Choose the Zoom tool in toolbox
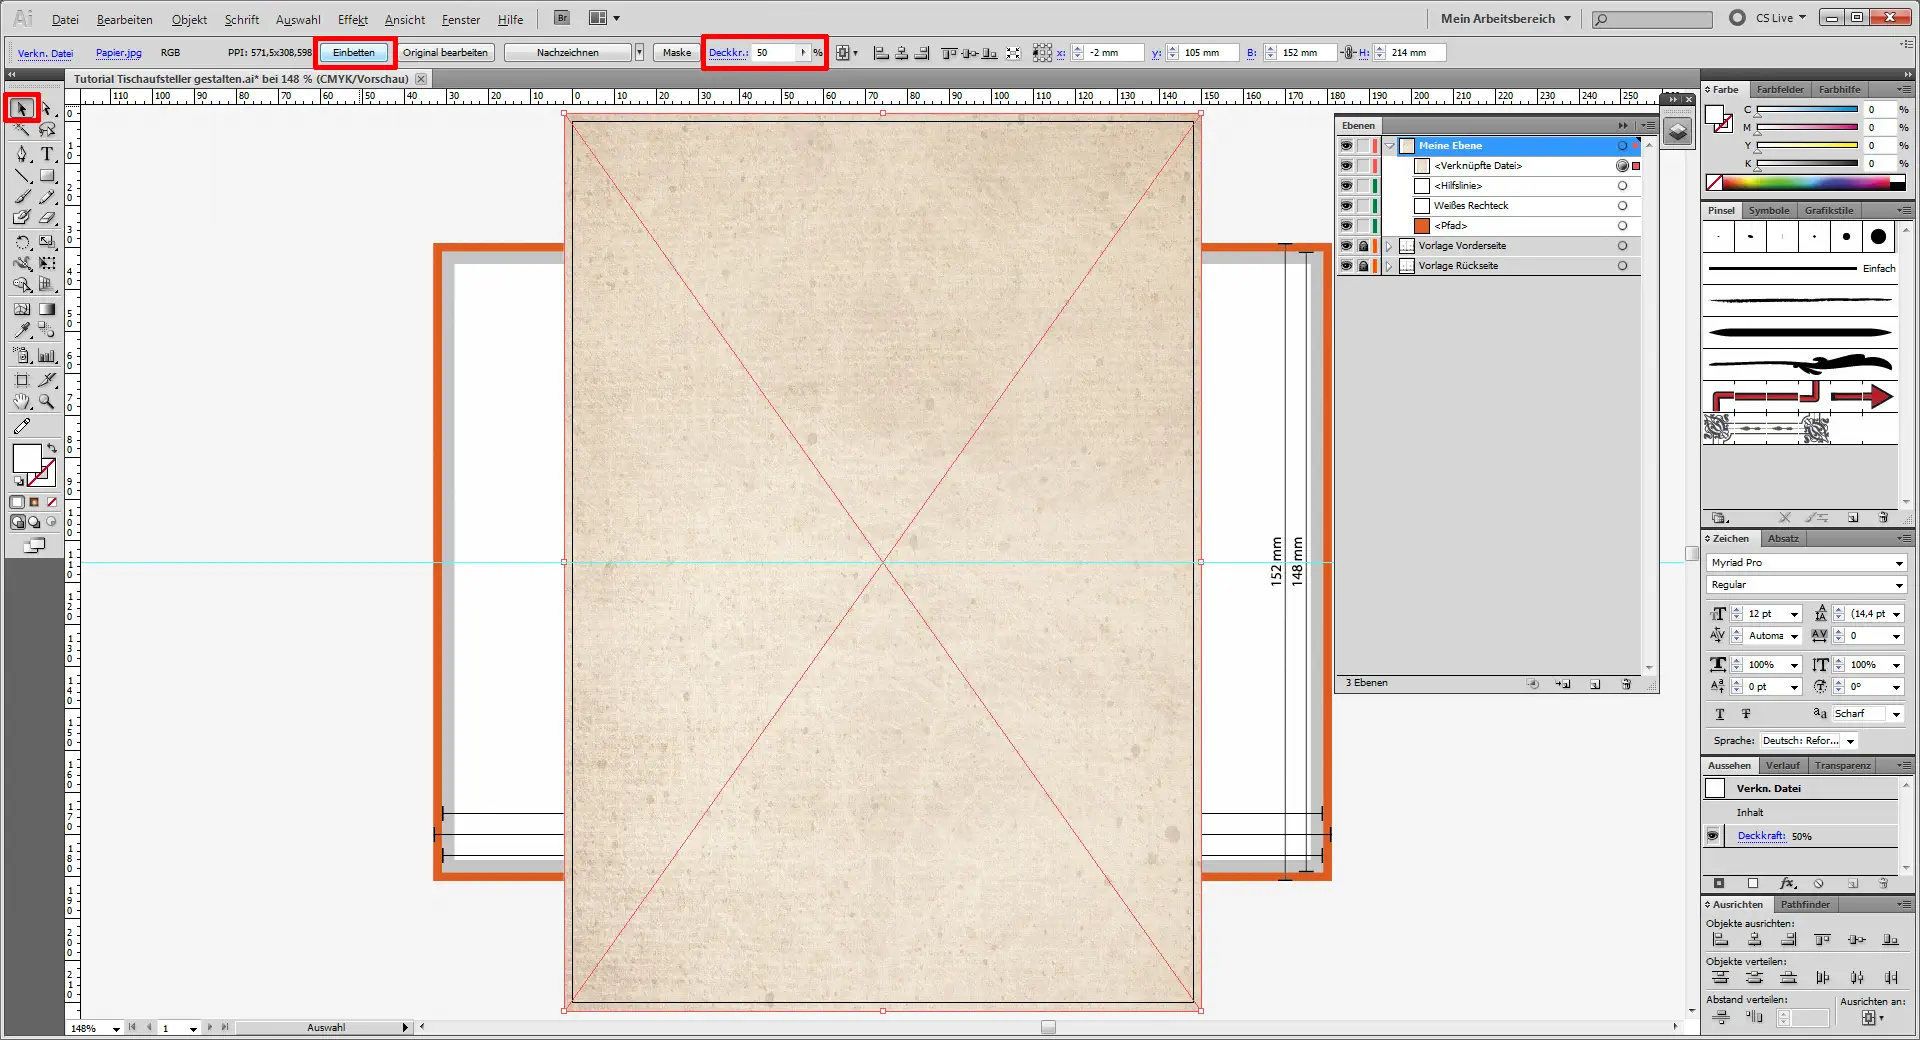Viewport: 1920px width, 1040px height. 47,402
